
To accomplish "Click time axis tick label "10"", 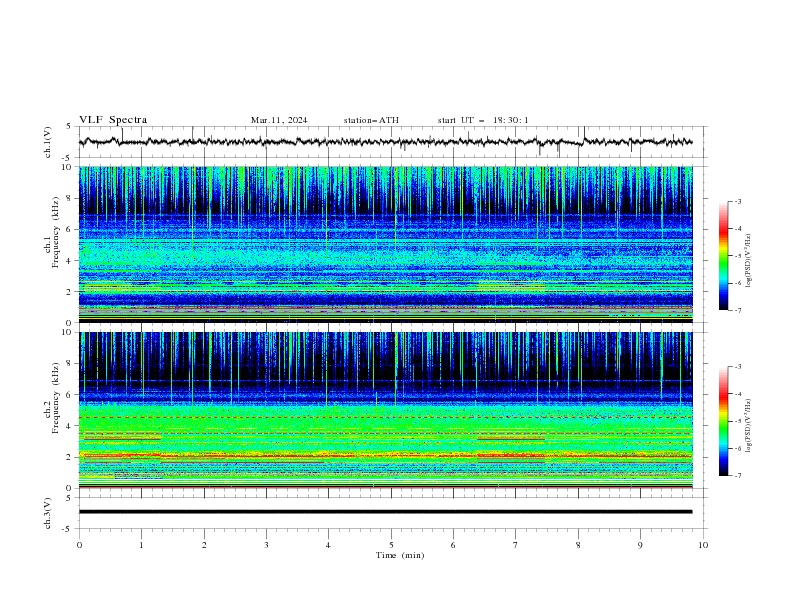I will click(x=703, y=545).
